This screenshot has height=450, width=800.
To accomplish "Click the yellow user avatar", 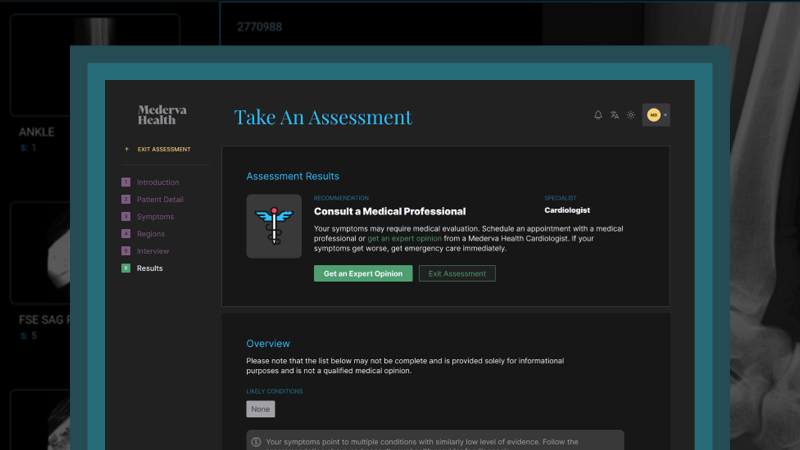I will pyautogui.click(x=652, y=115).
